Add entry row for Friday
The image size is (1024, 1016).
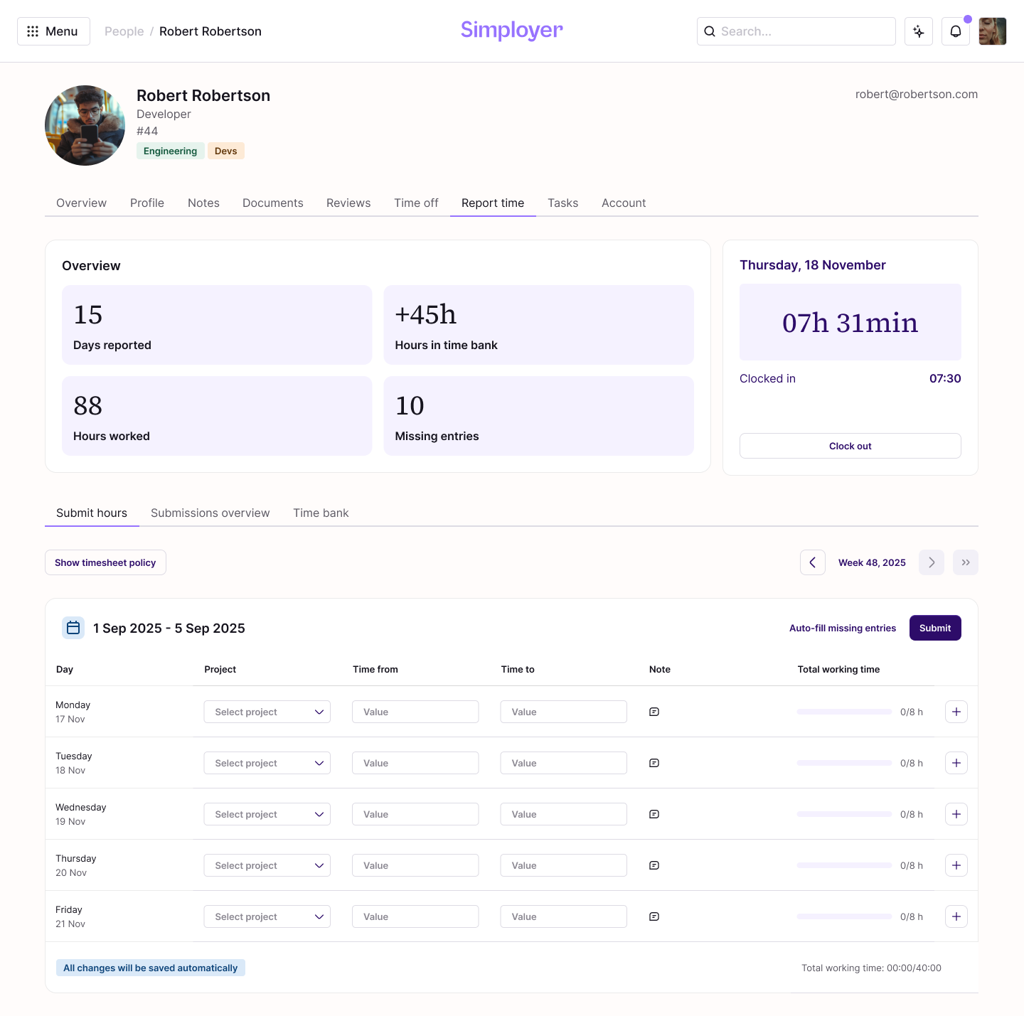click(956, 917)
